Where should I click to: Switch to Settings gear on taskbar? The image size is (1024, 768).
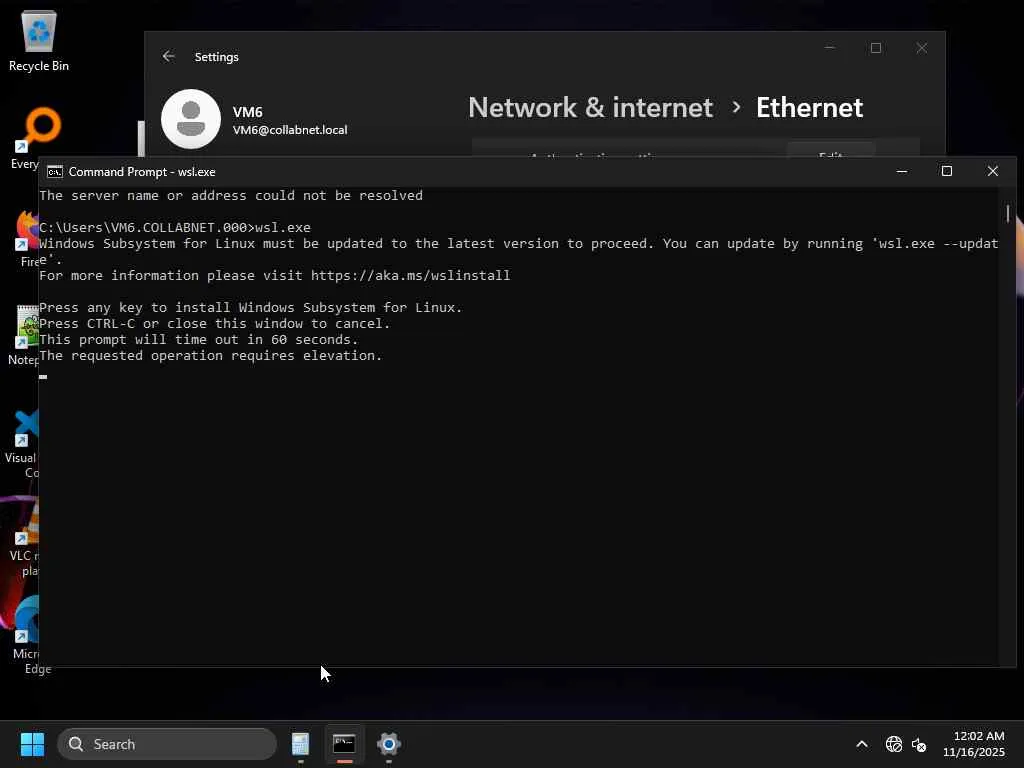click(x=389, y=744)
